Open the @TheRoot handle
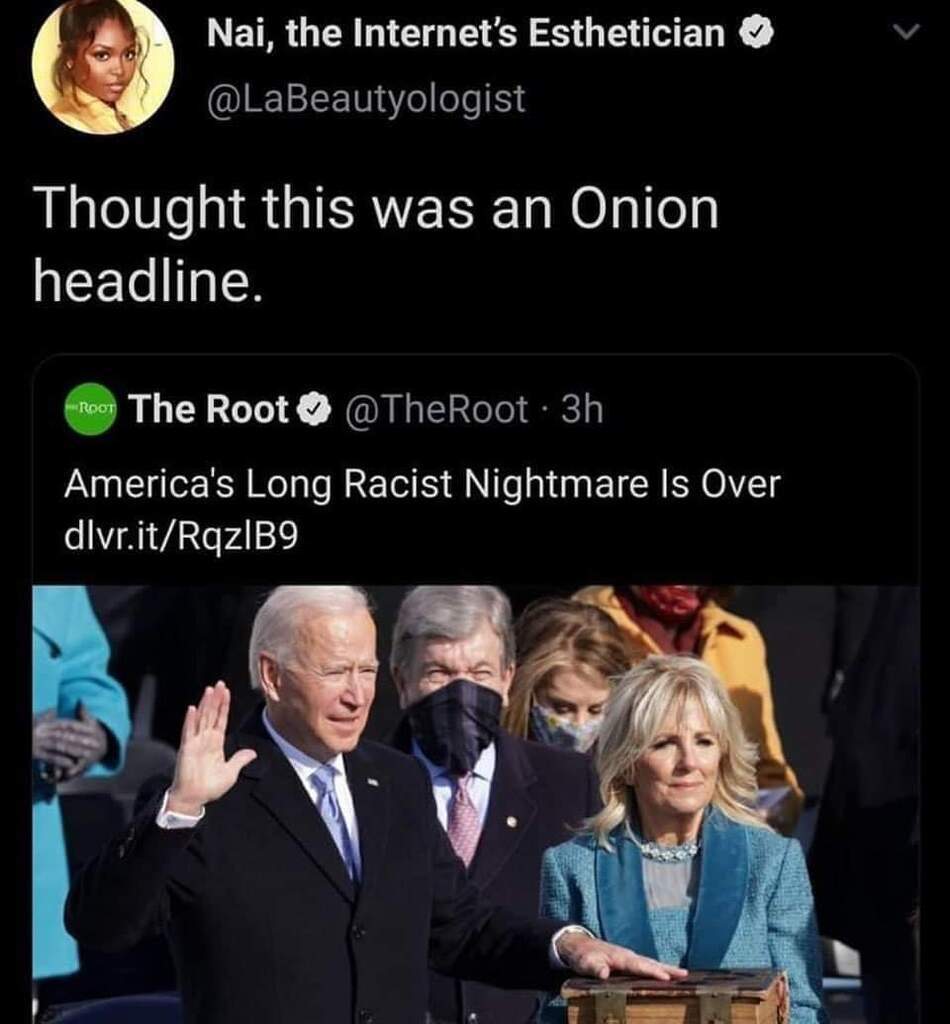The image size is (950, 1024). [437, 409]
